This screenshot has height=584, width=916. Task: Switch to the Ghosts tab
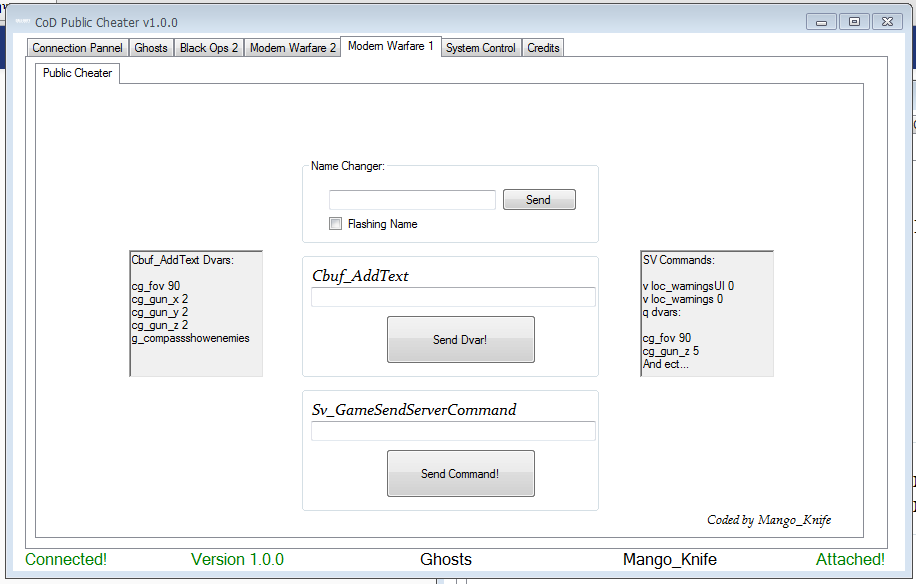coord(151,48)
